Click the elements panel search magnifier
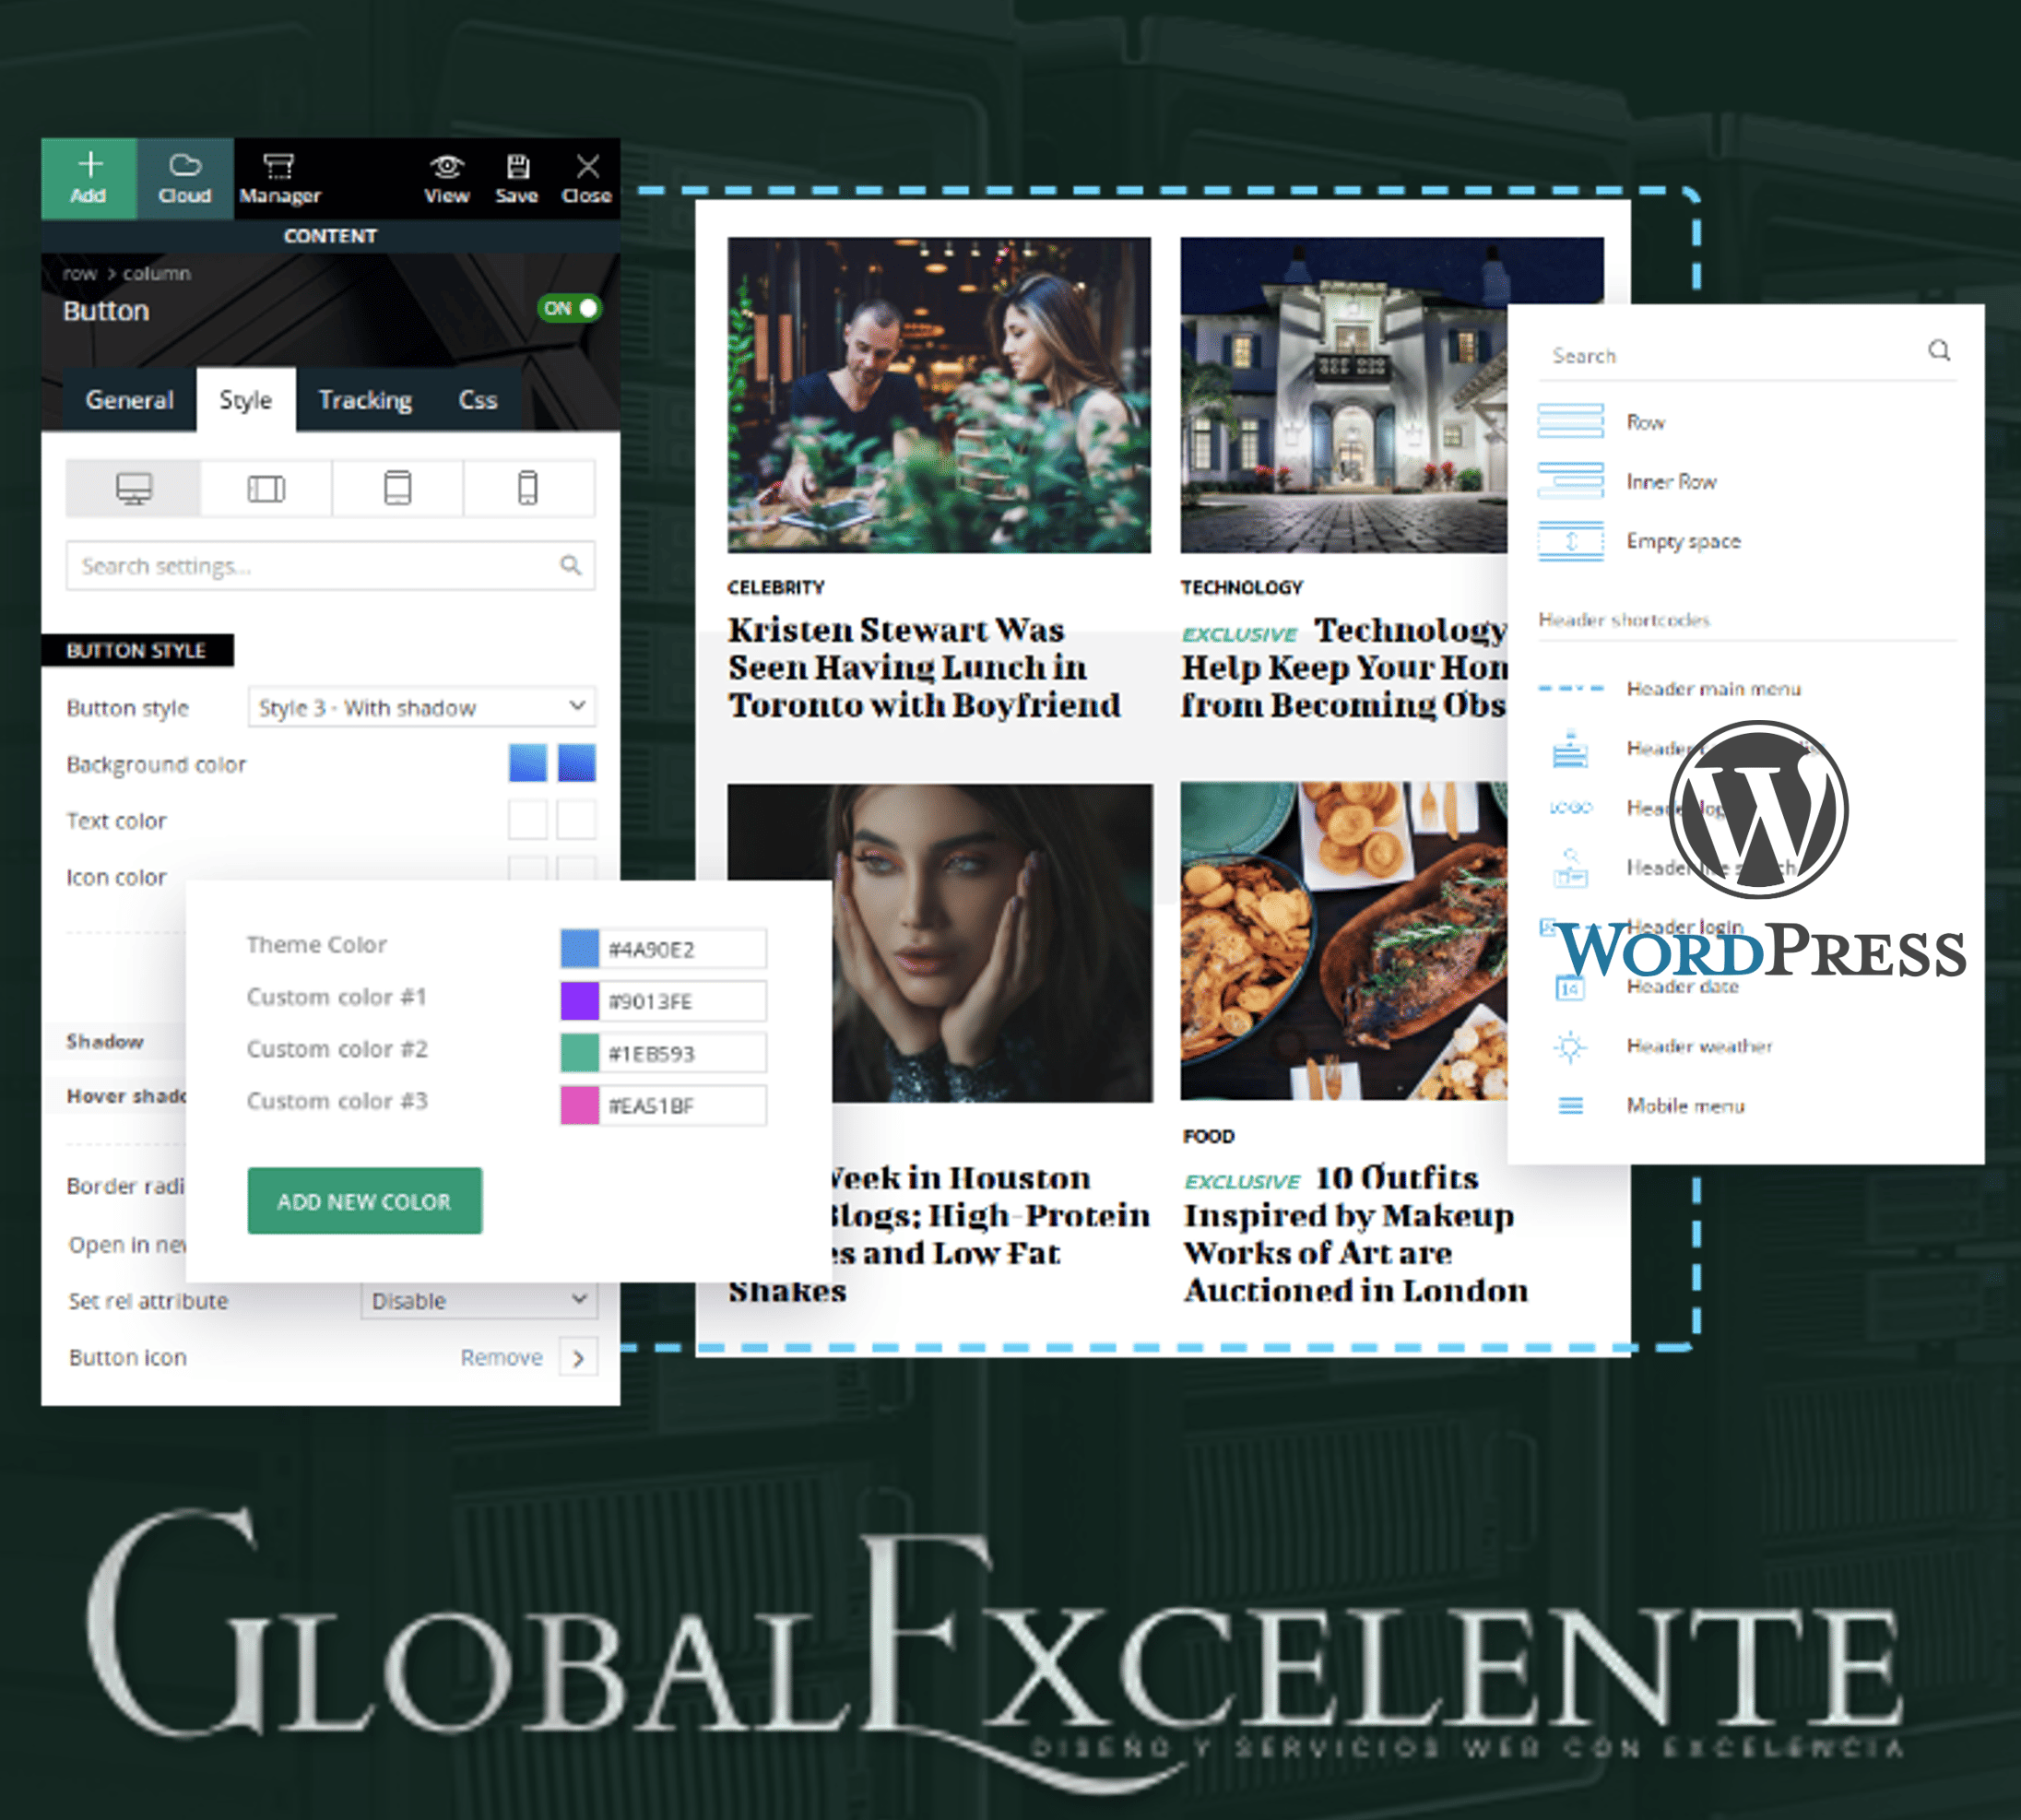The image size is (2021, 1820). [x=1939, y=351]
